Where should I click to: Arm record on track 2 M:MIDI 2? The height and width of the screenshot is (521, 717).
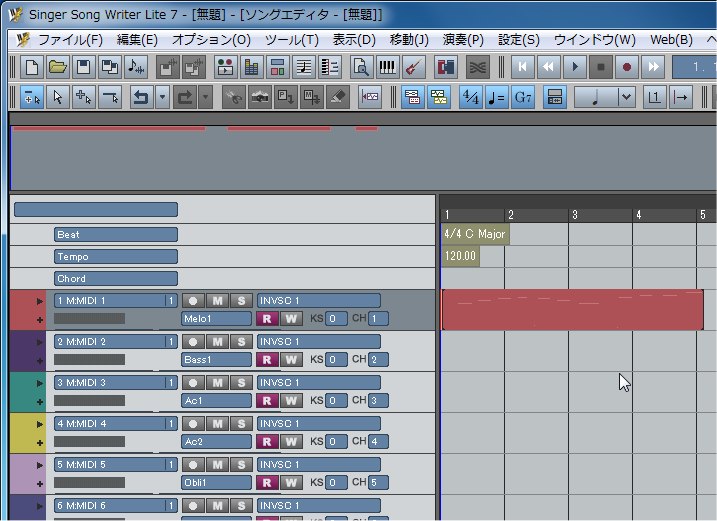pos(193,342)
